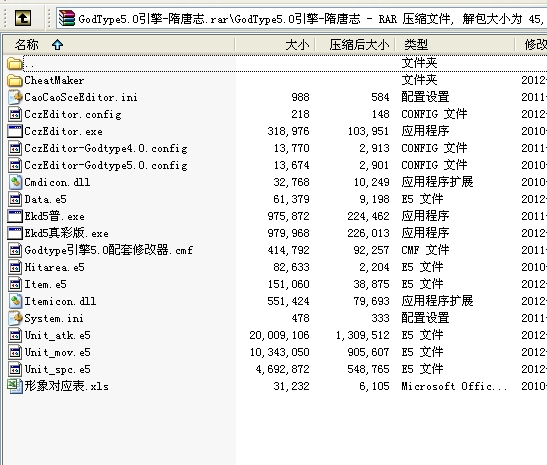Select the CczEditor.exe application icon

[15, 132]
